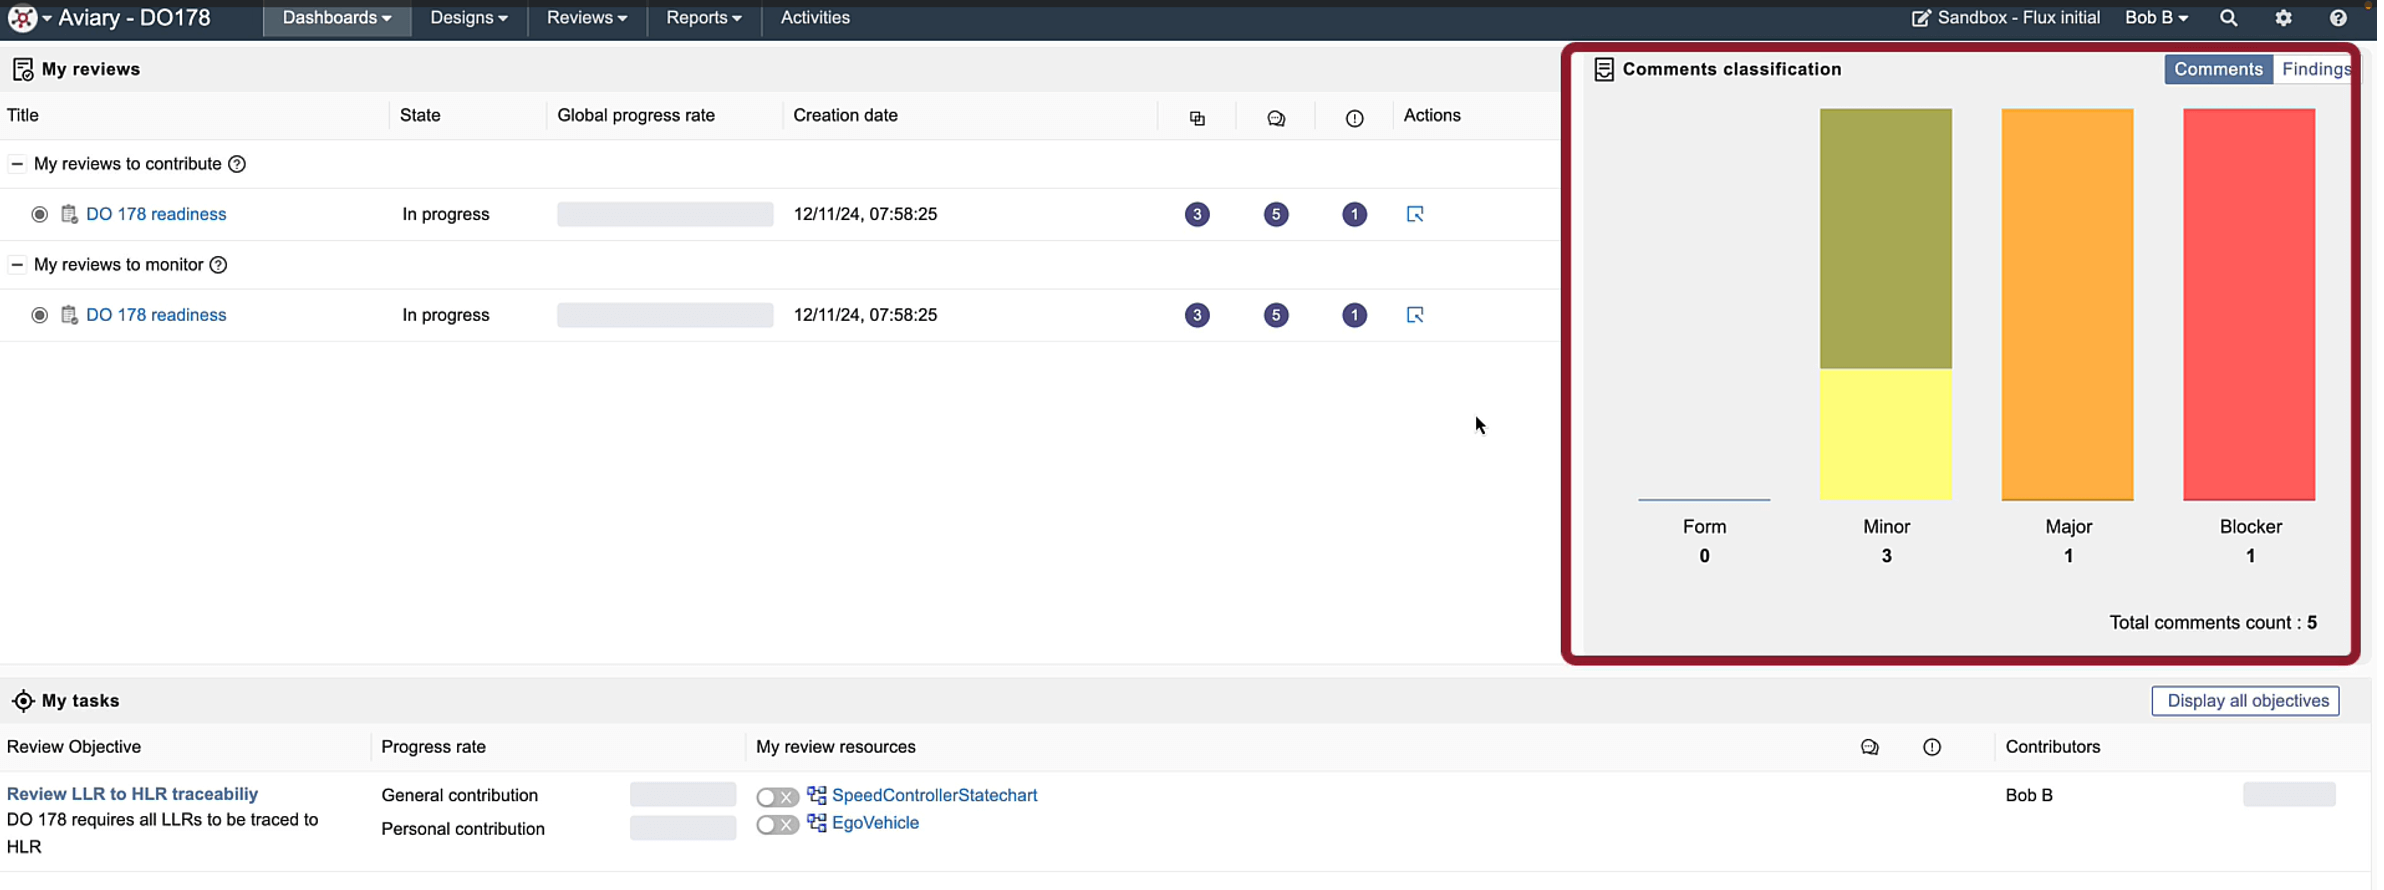The height and width of the screenshot is (890, 2384).
Task: Open the Reports menu
Action: (703, 18)
